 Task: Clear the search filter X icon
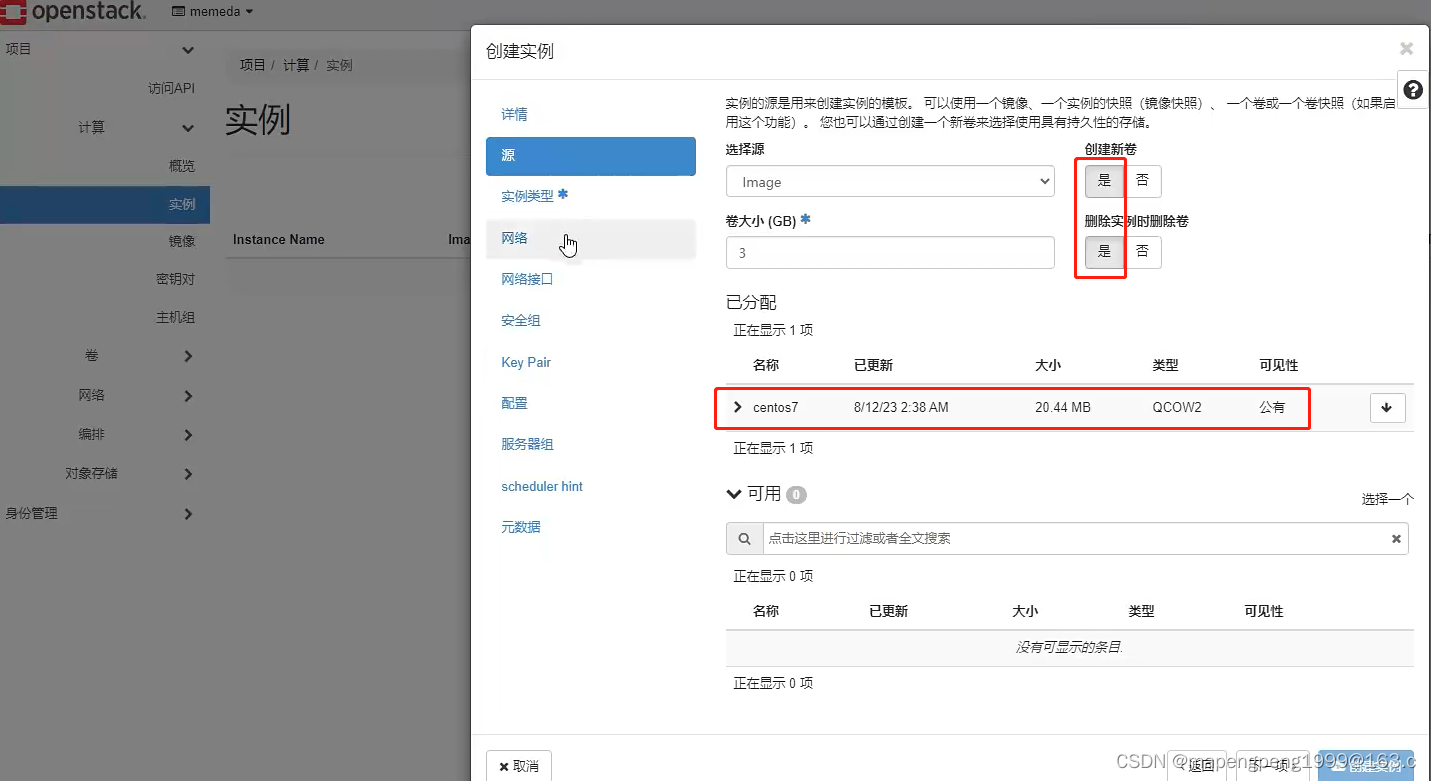1396,538
